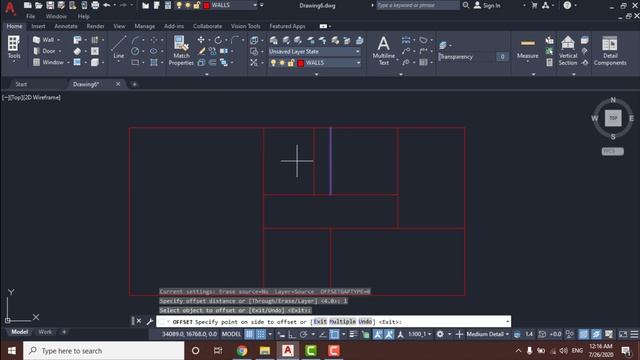Select the Rotate tool icon
The width and height of the screenshot is (640, 360).
[x=218, y=40]
